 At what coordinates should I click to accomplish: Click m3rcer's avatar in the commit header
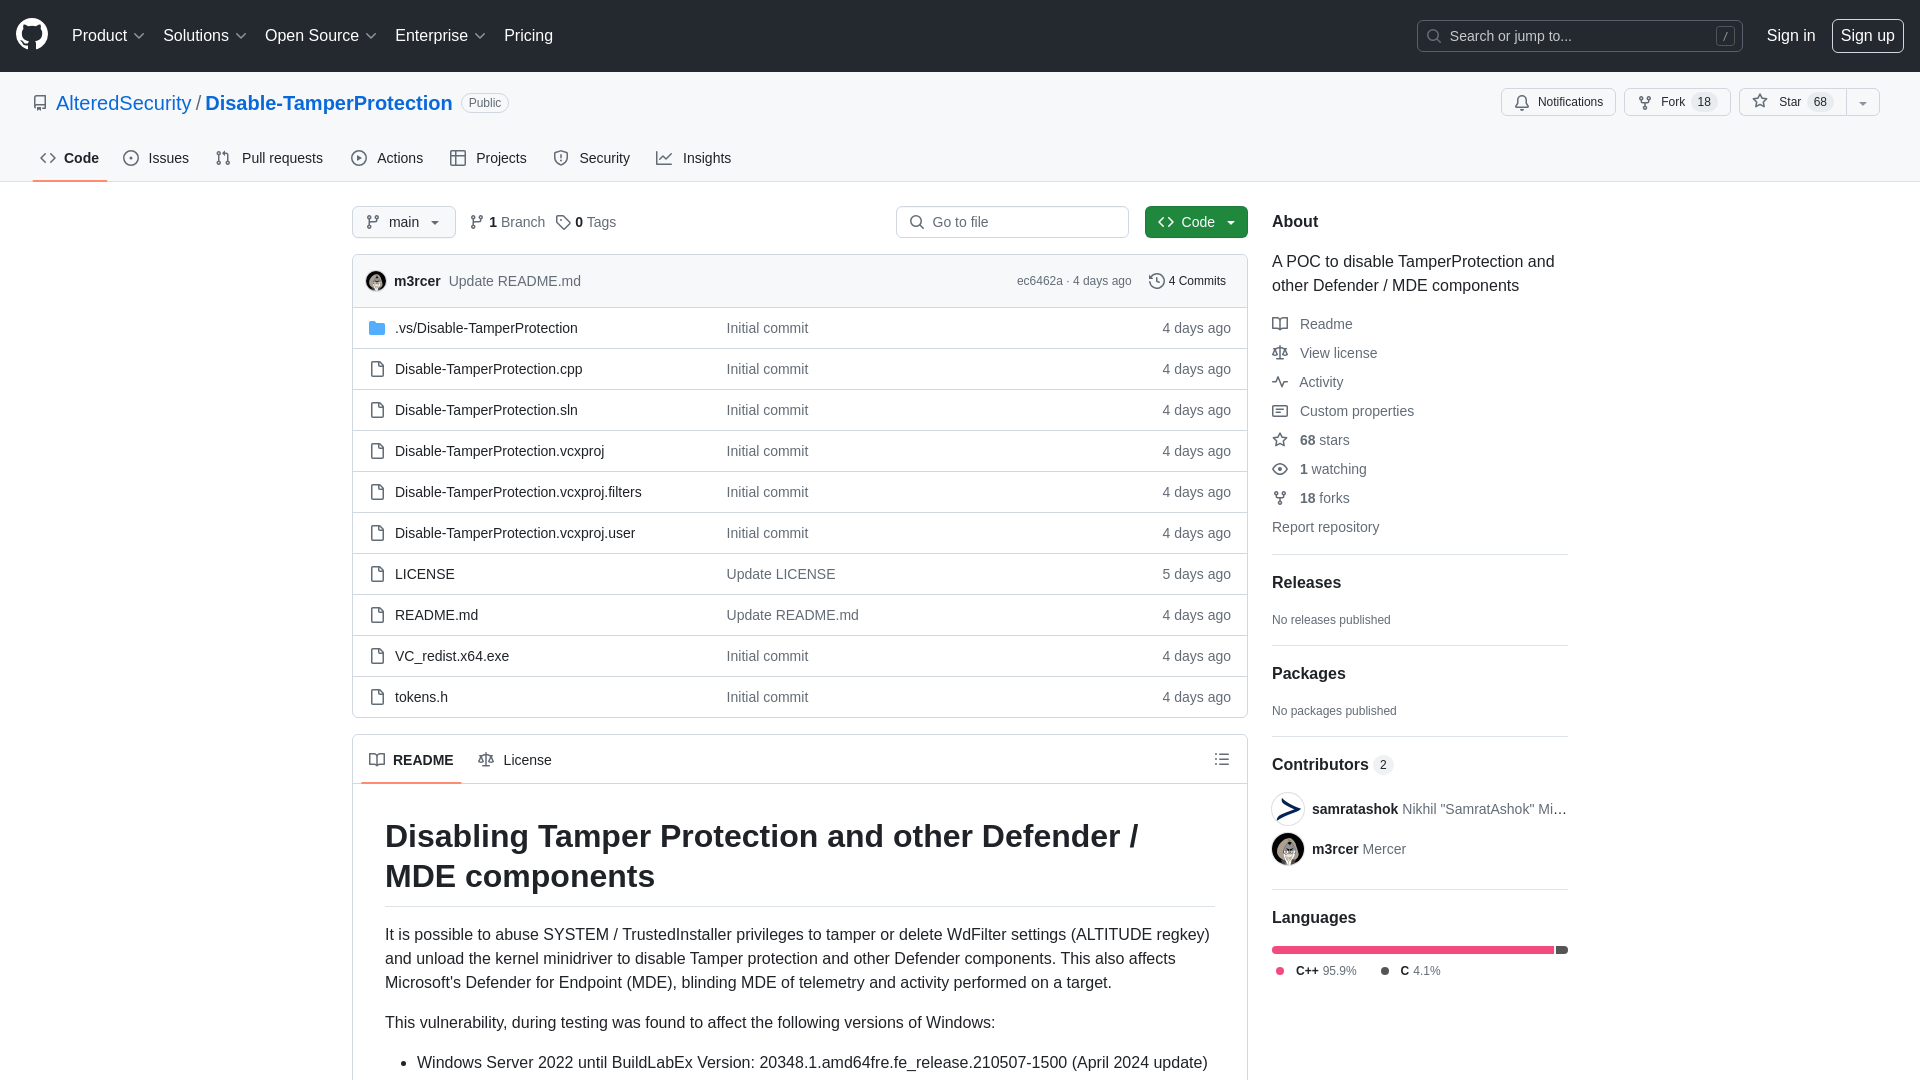pyautogui.click(x=376, y=281)
